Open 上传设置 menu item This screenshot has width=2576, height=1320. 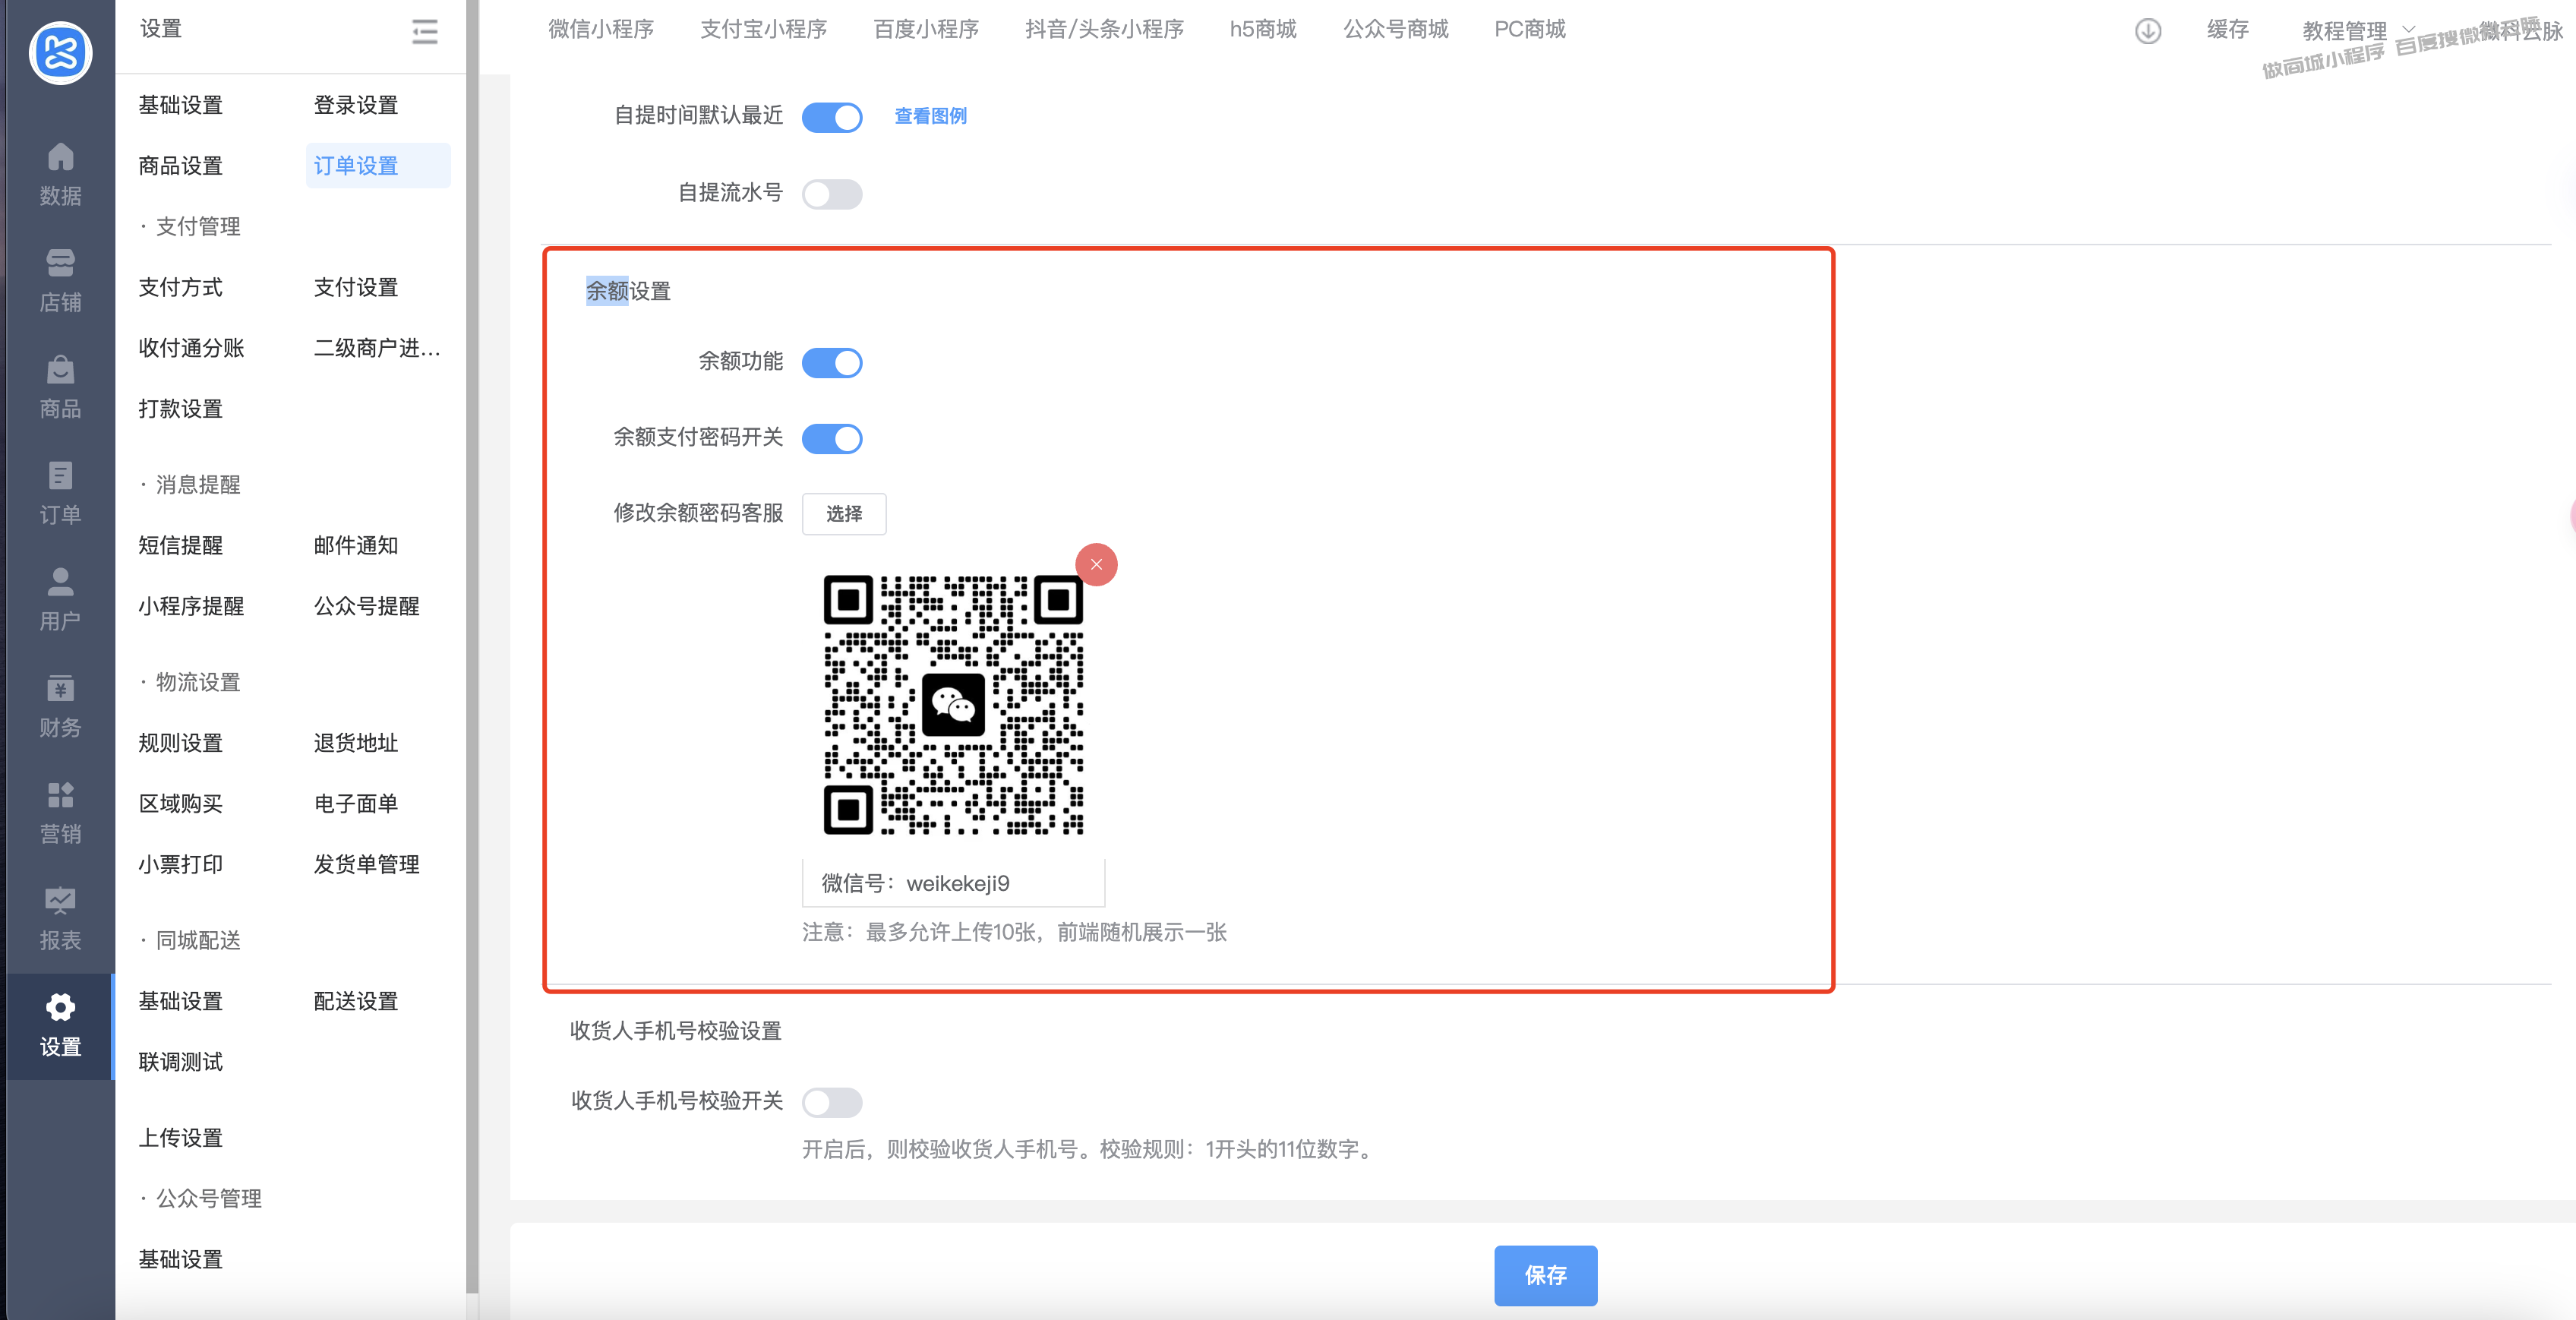(x=180, y=1138)
